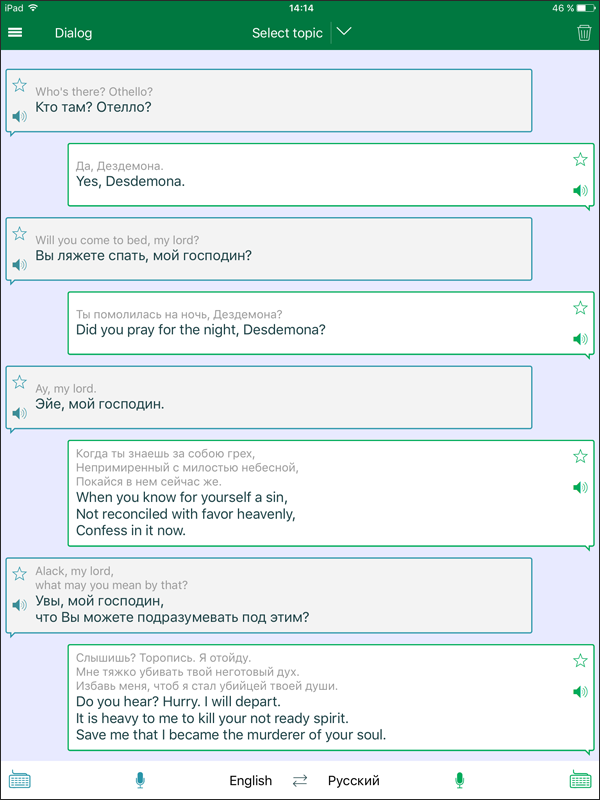Tap the blue English microphone

click(x=140, y=780)
